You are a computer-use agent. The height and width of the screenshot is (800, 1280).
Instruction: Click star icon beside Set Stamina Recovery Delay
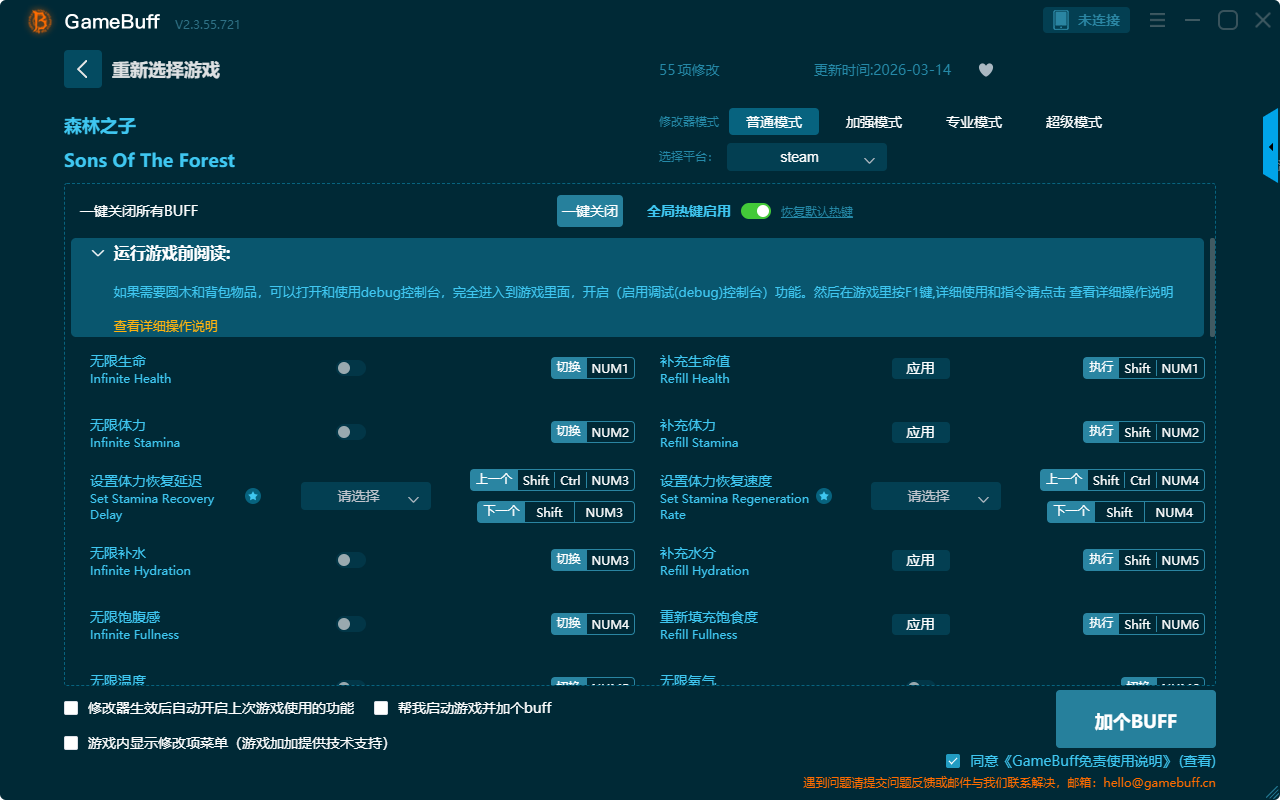[x=253, y=496]
